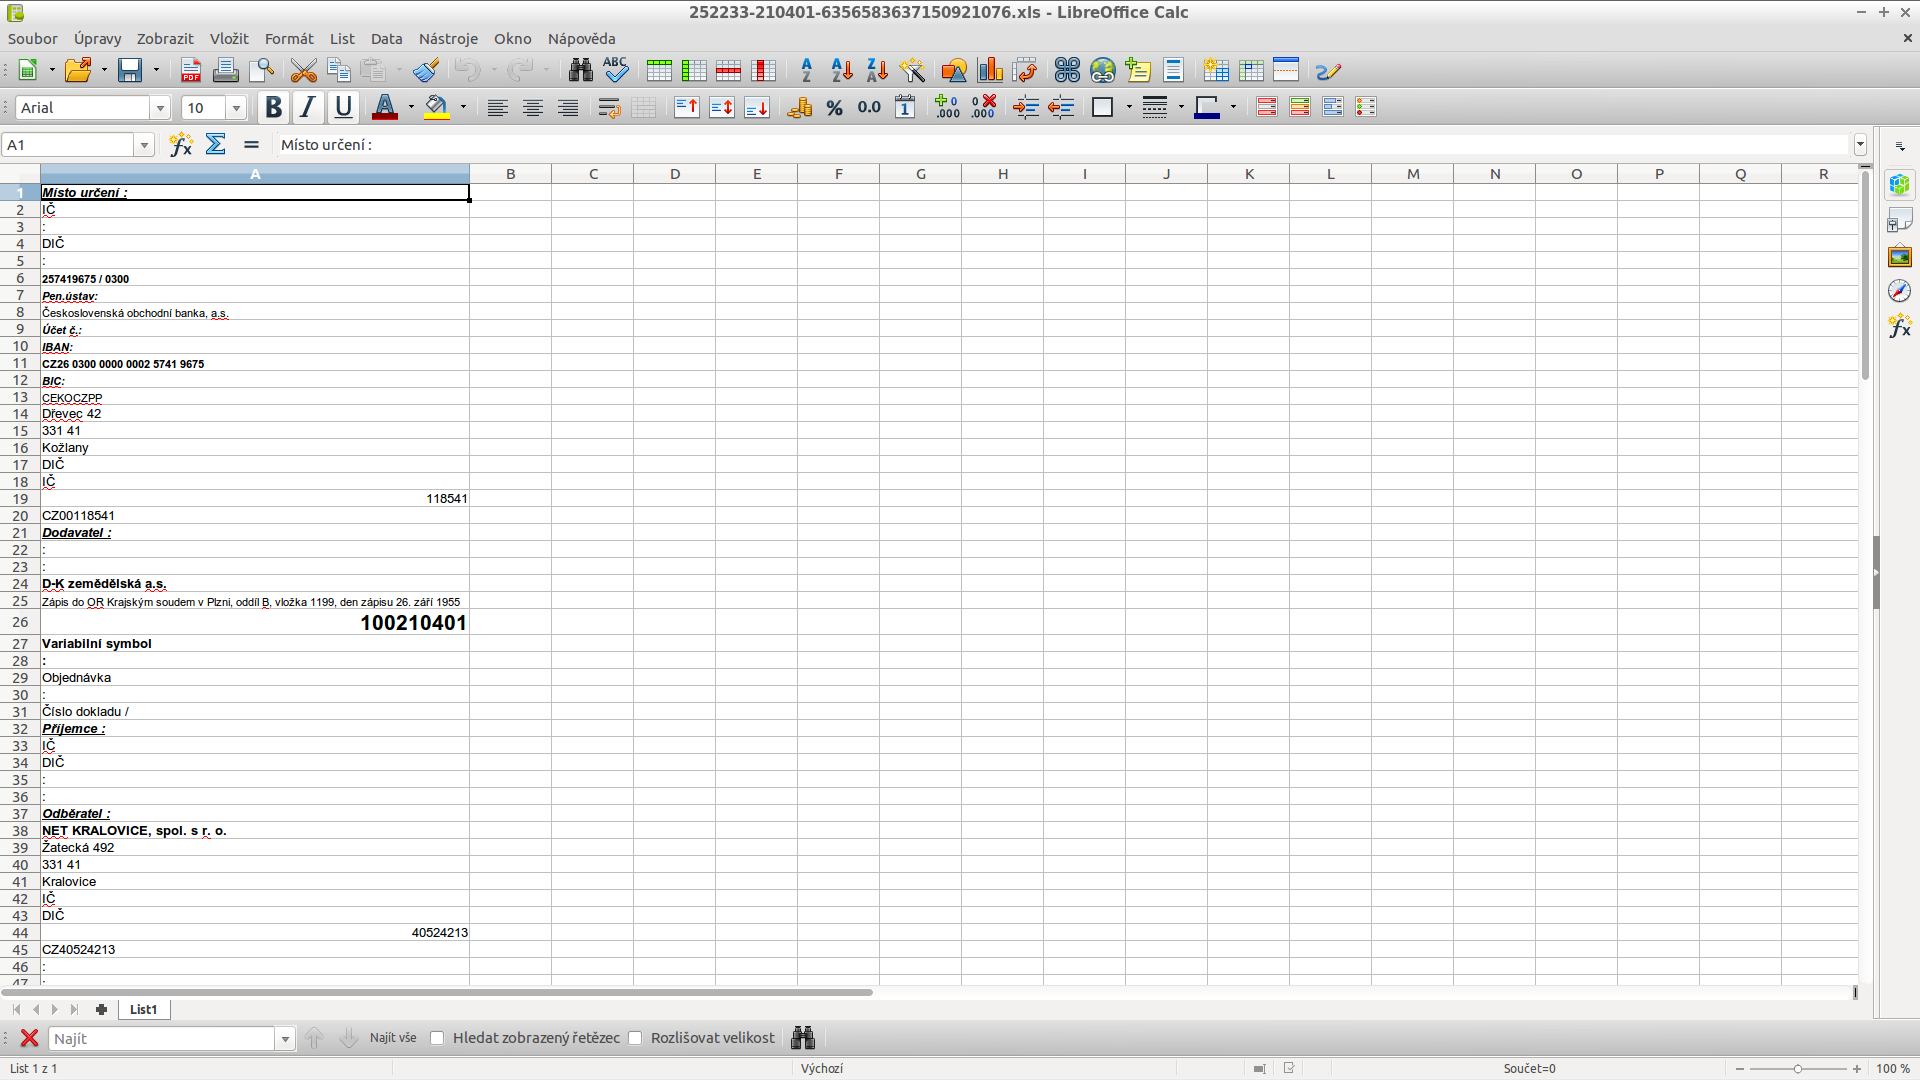Export directly as PDF icon
Image resolution: width=1920 pixels, height=1080 pixels.
pos(190,70)
